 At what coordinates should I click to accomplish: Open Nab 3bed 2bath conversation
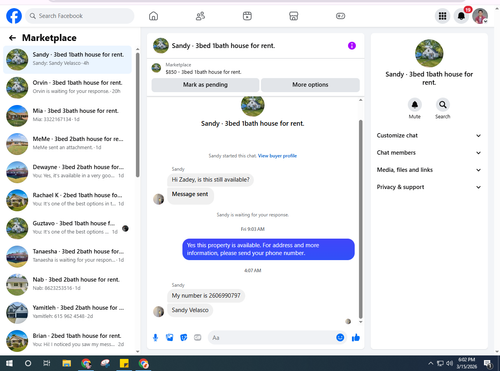coord(68,284)
